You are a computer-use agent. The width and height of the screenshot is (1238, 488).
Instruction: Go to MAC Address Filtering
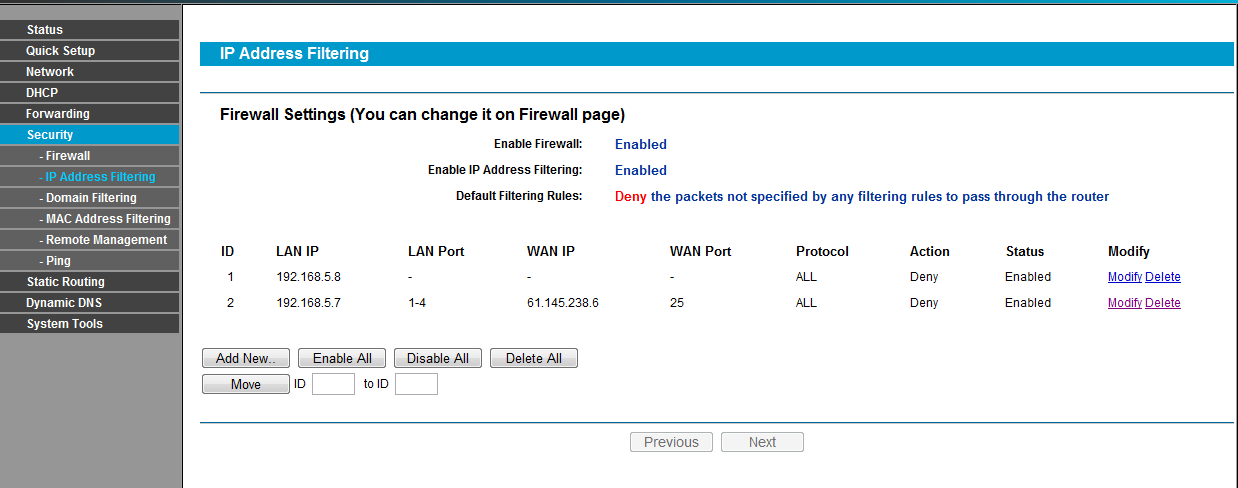coord(108,219)
